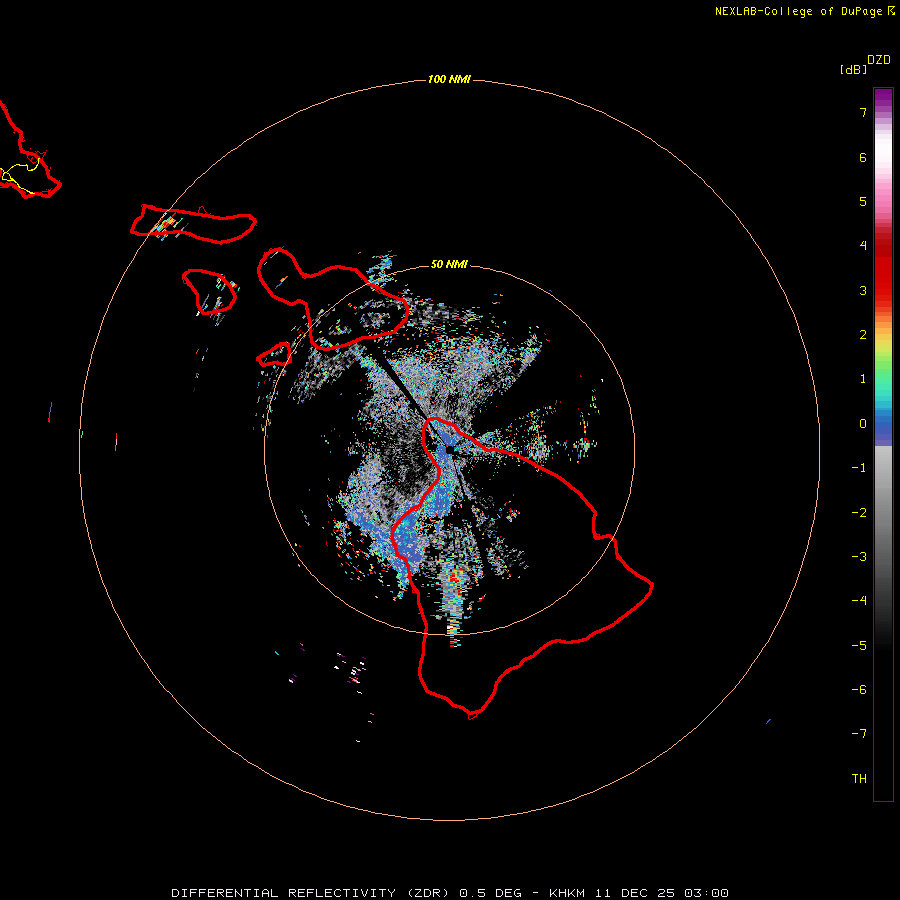900x900 pixels.
Task: Click the -3 tick label on the scale
Action: (x=859, y=557)
